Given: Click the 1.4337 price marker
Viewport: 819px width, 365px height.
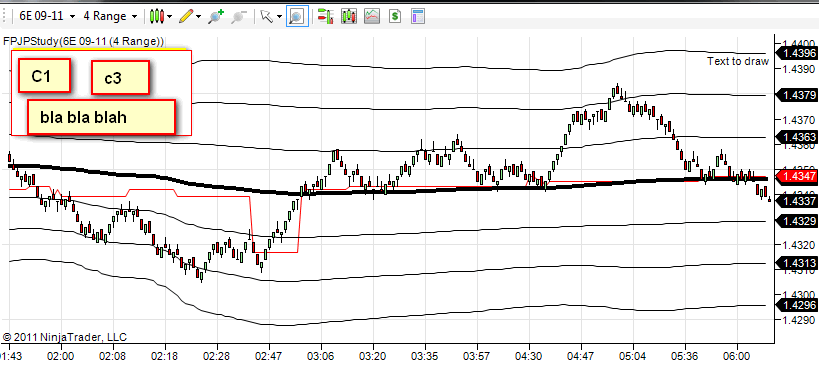Looking at the screenshot, I should 797,201.
